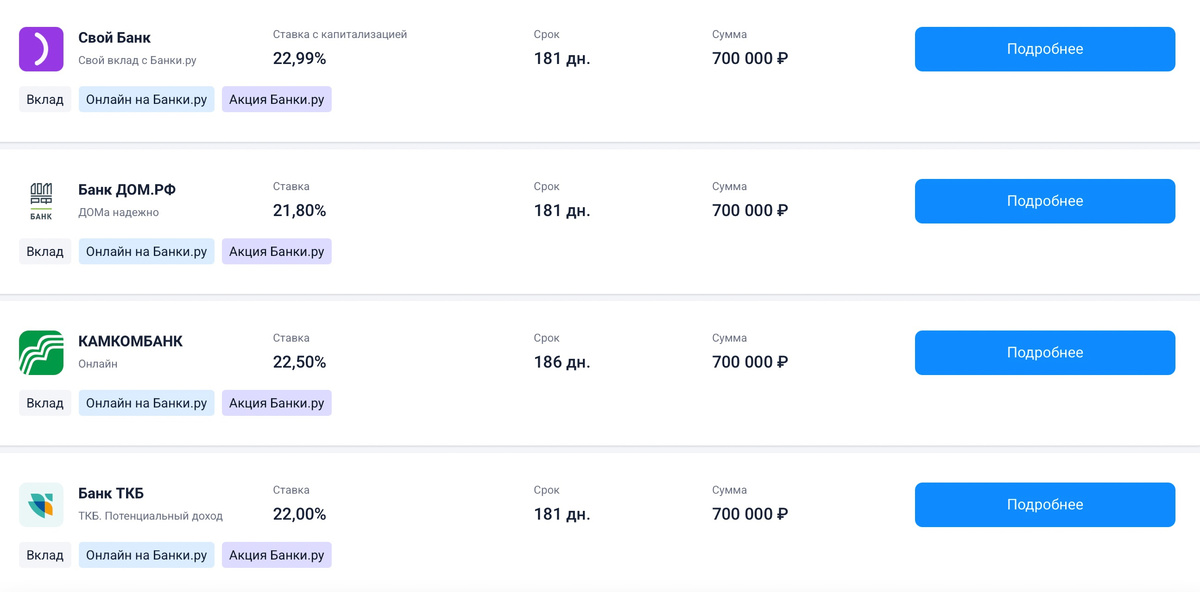Click the green КАМКОМБАНК logo icon
This screenshot has width=1200, height=592.
tap(41, 352)
